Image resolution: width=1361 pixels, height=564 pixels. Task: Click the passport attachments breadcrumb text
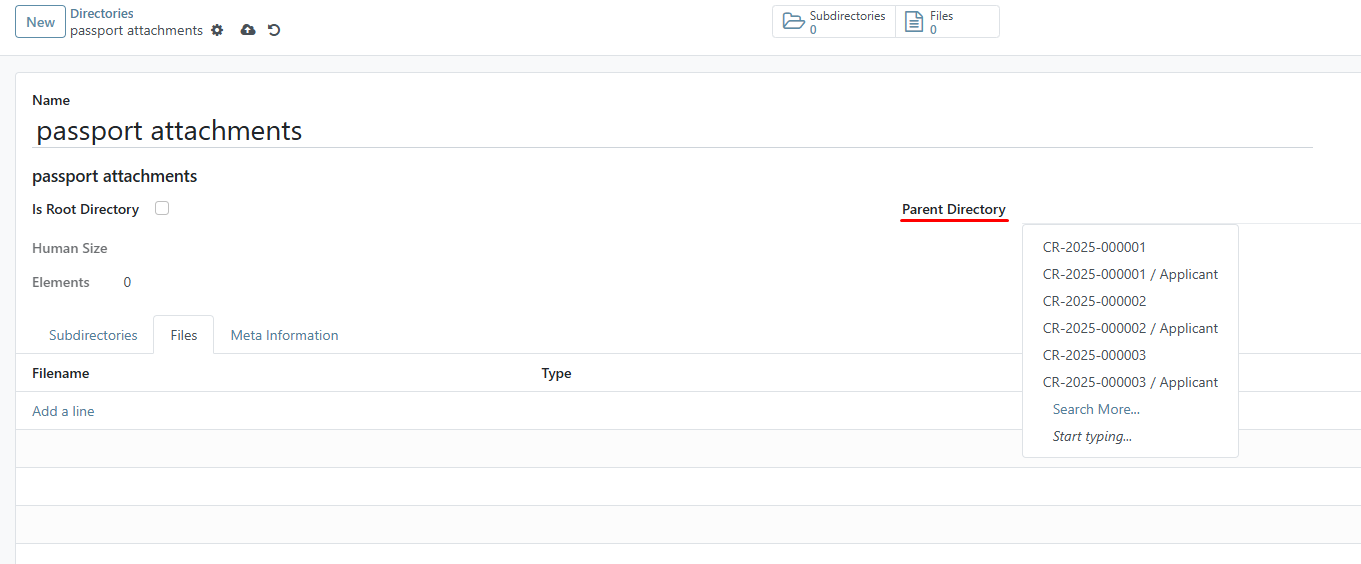point(137,30)
